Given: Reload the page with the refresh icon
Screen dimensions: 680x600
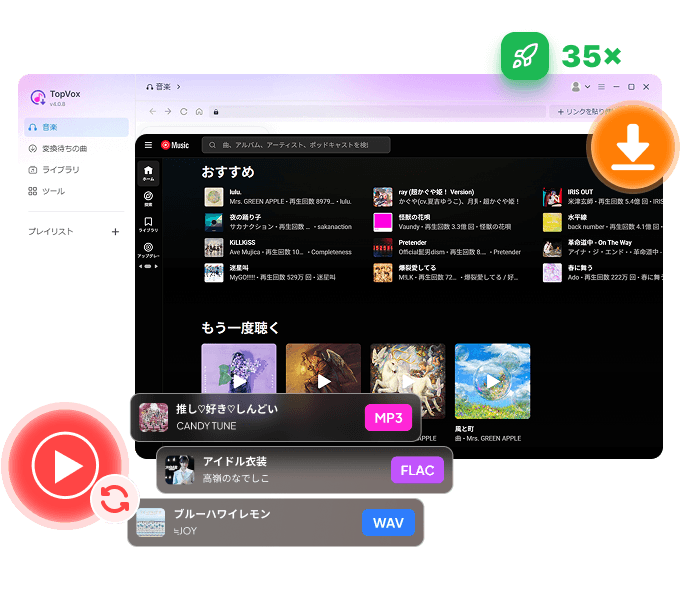Looking at the screenshot, I should pyautogui.click(x=184, y=111).
